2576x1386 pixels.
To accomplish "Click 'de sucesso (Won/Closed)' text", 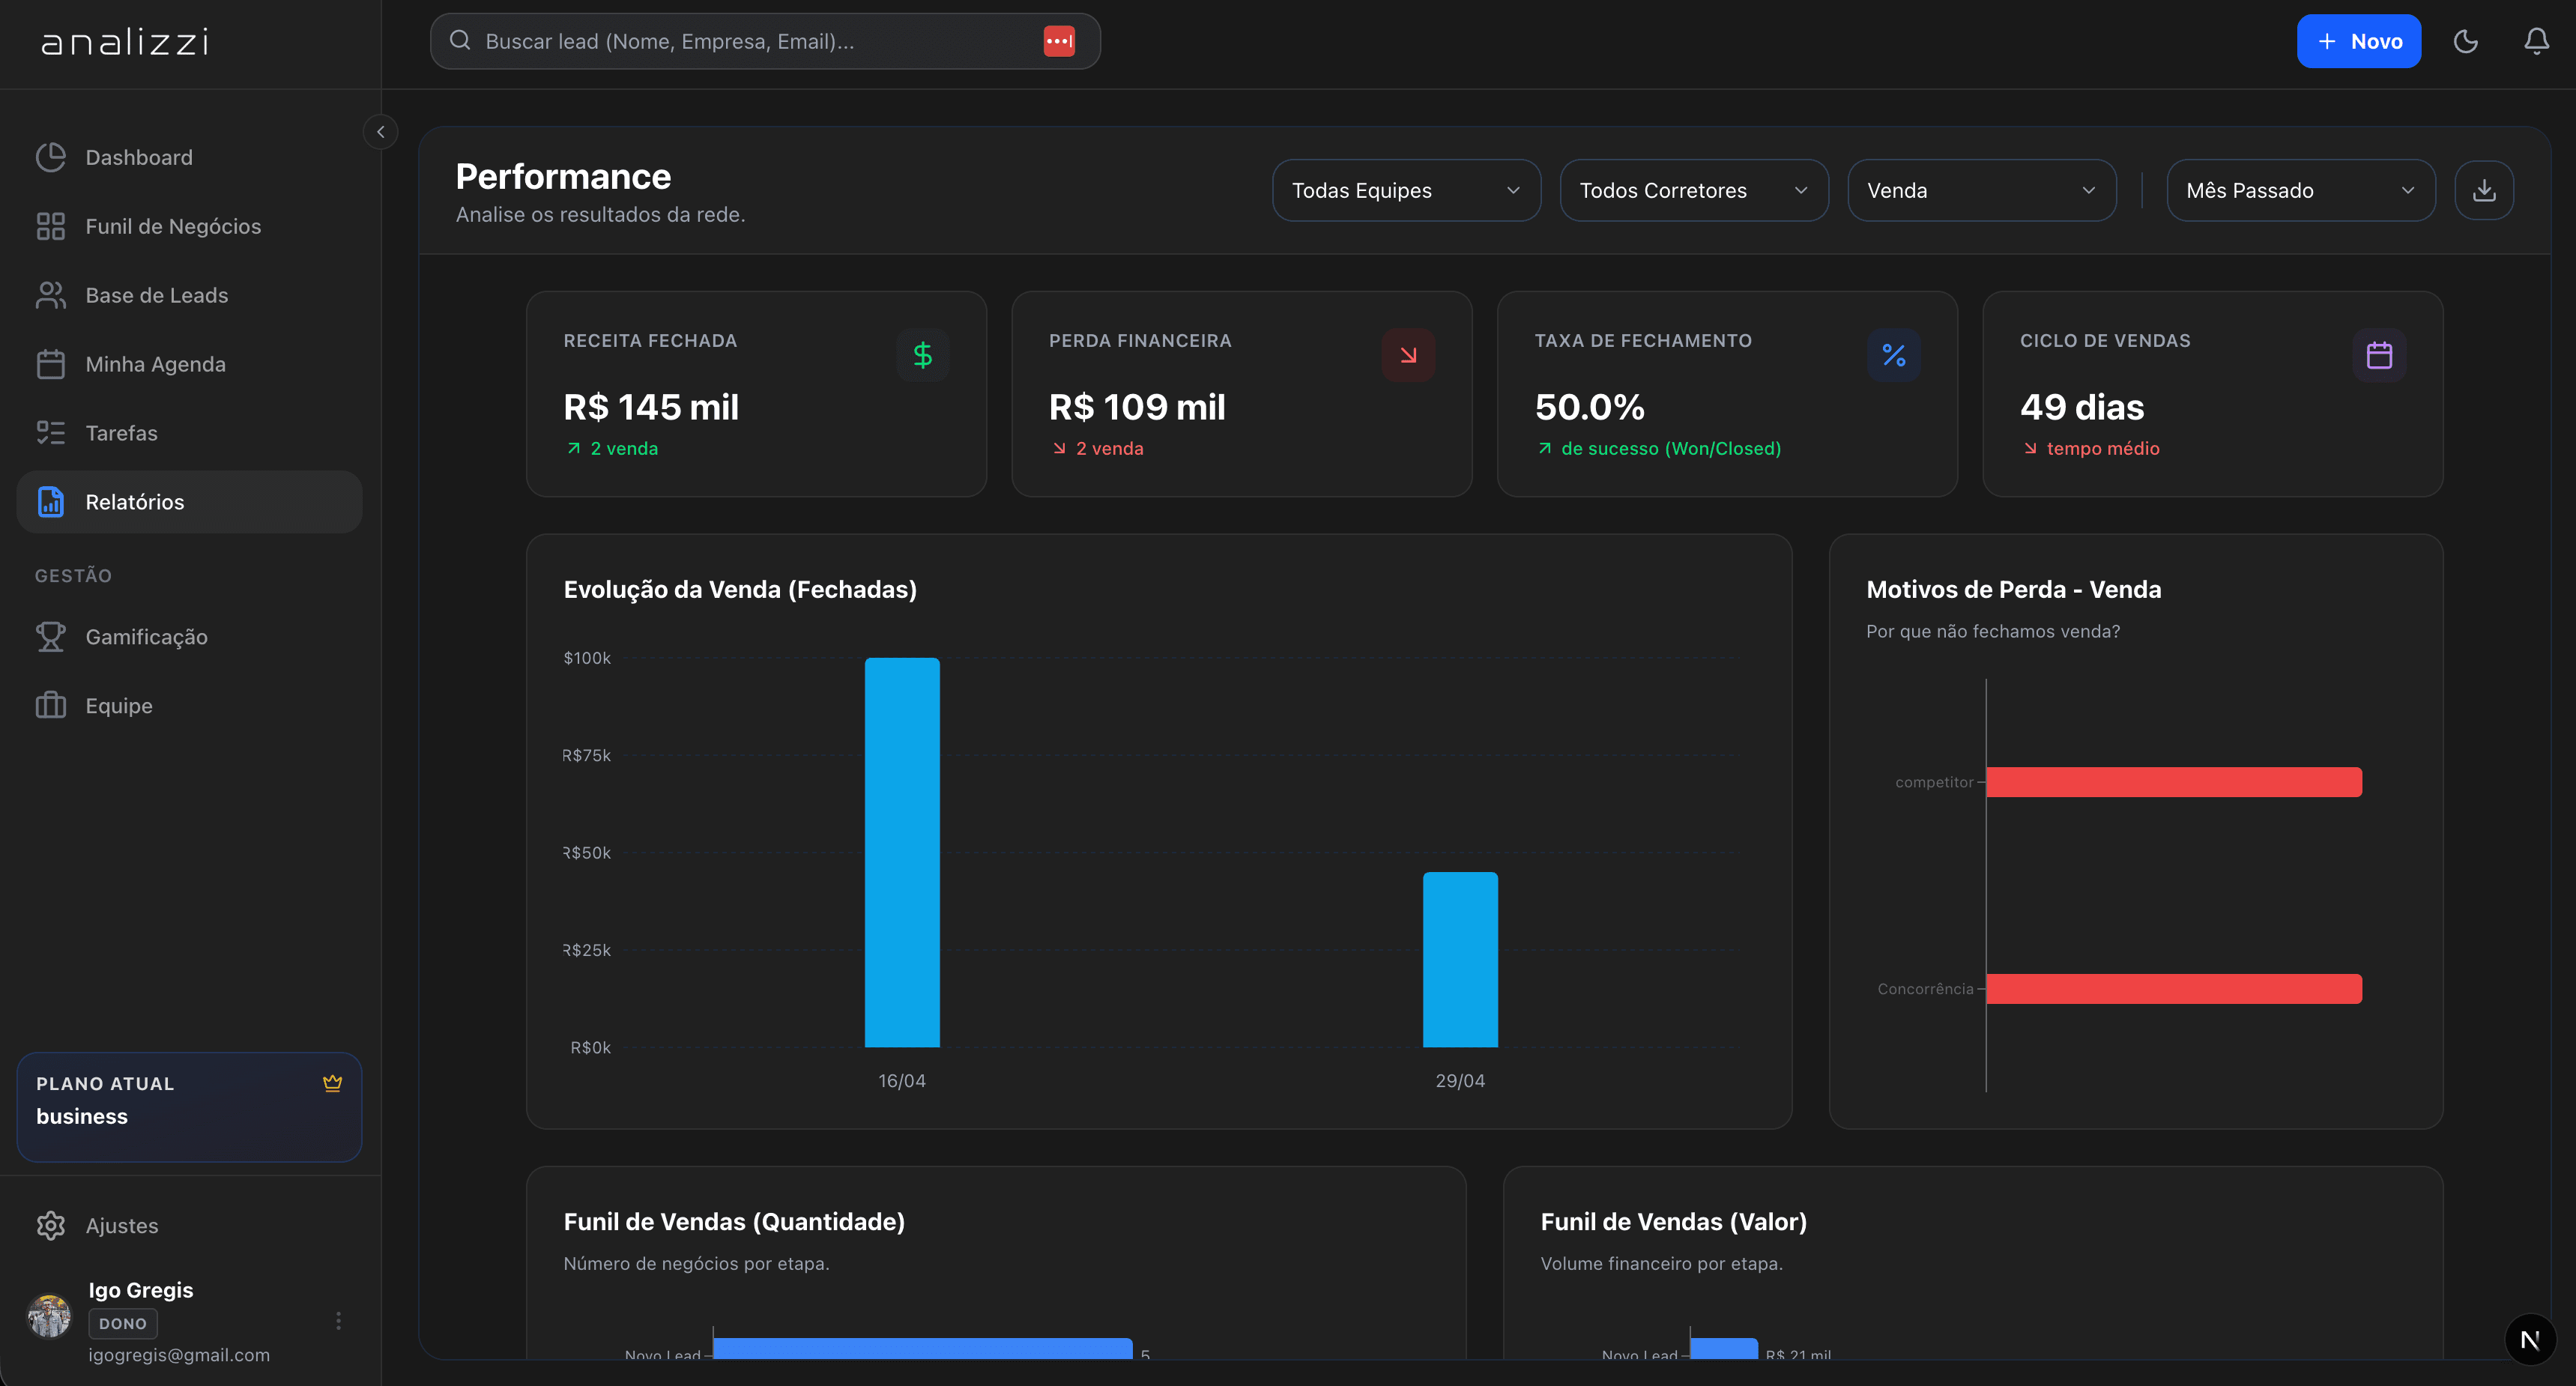I will (1671, 448).
